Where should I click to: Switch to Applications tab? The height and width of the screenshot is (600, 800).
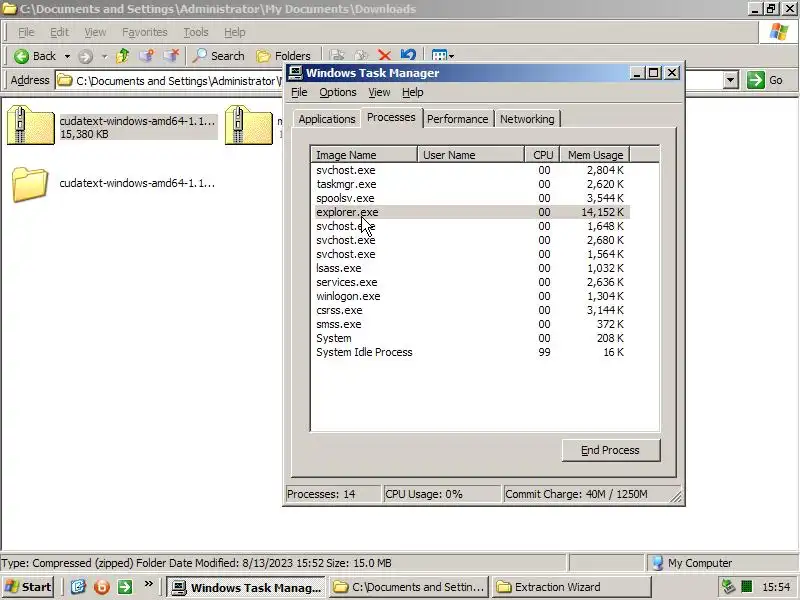point(327,119)
